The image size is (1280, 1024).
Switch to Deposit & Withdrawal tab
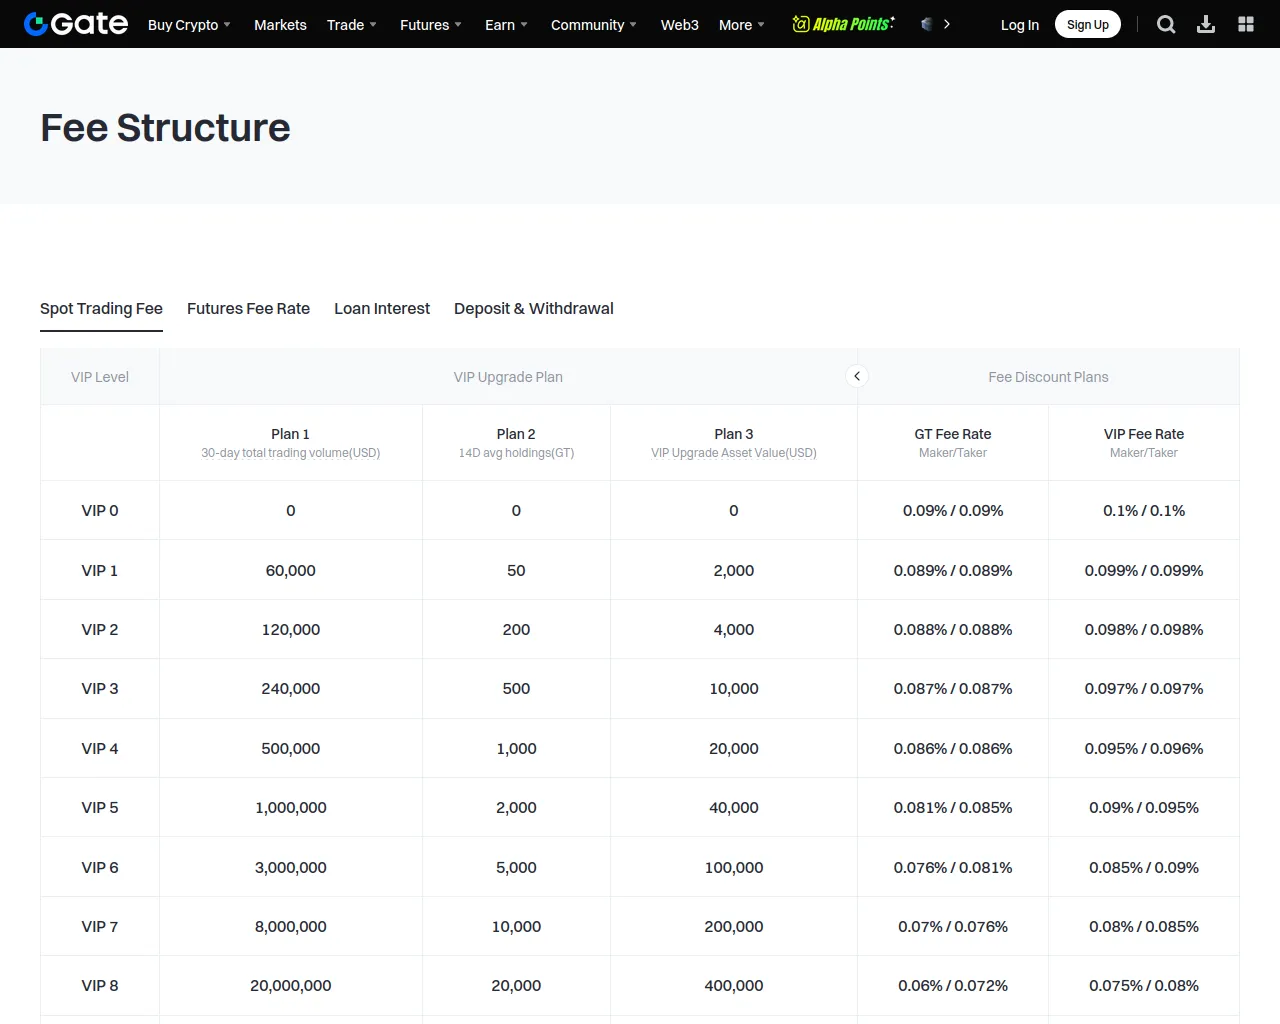pos(534,309)
